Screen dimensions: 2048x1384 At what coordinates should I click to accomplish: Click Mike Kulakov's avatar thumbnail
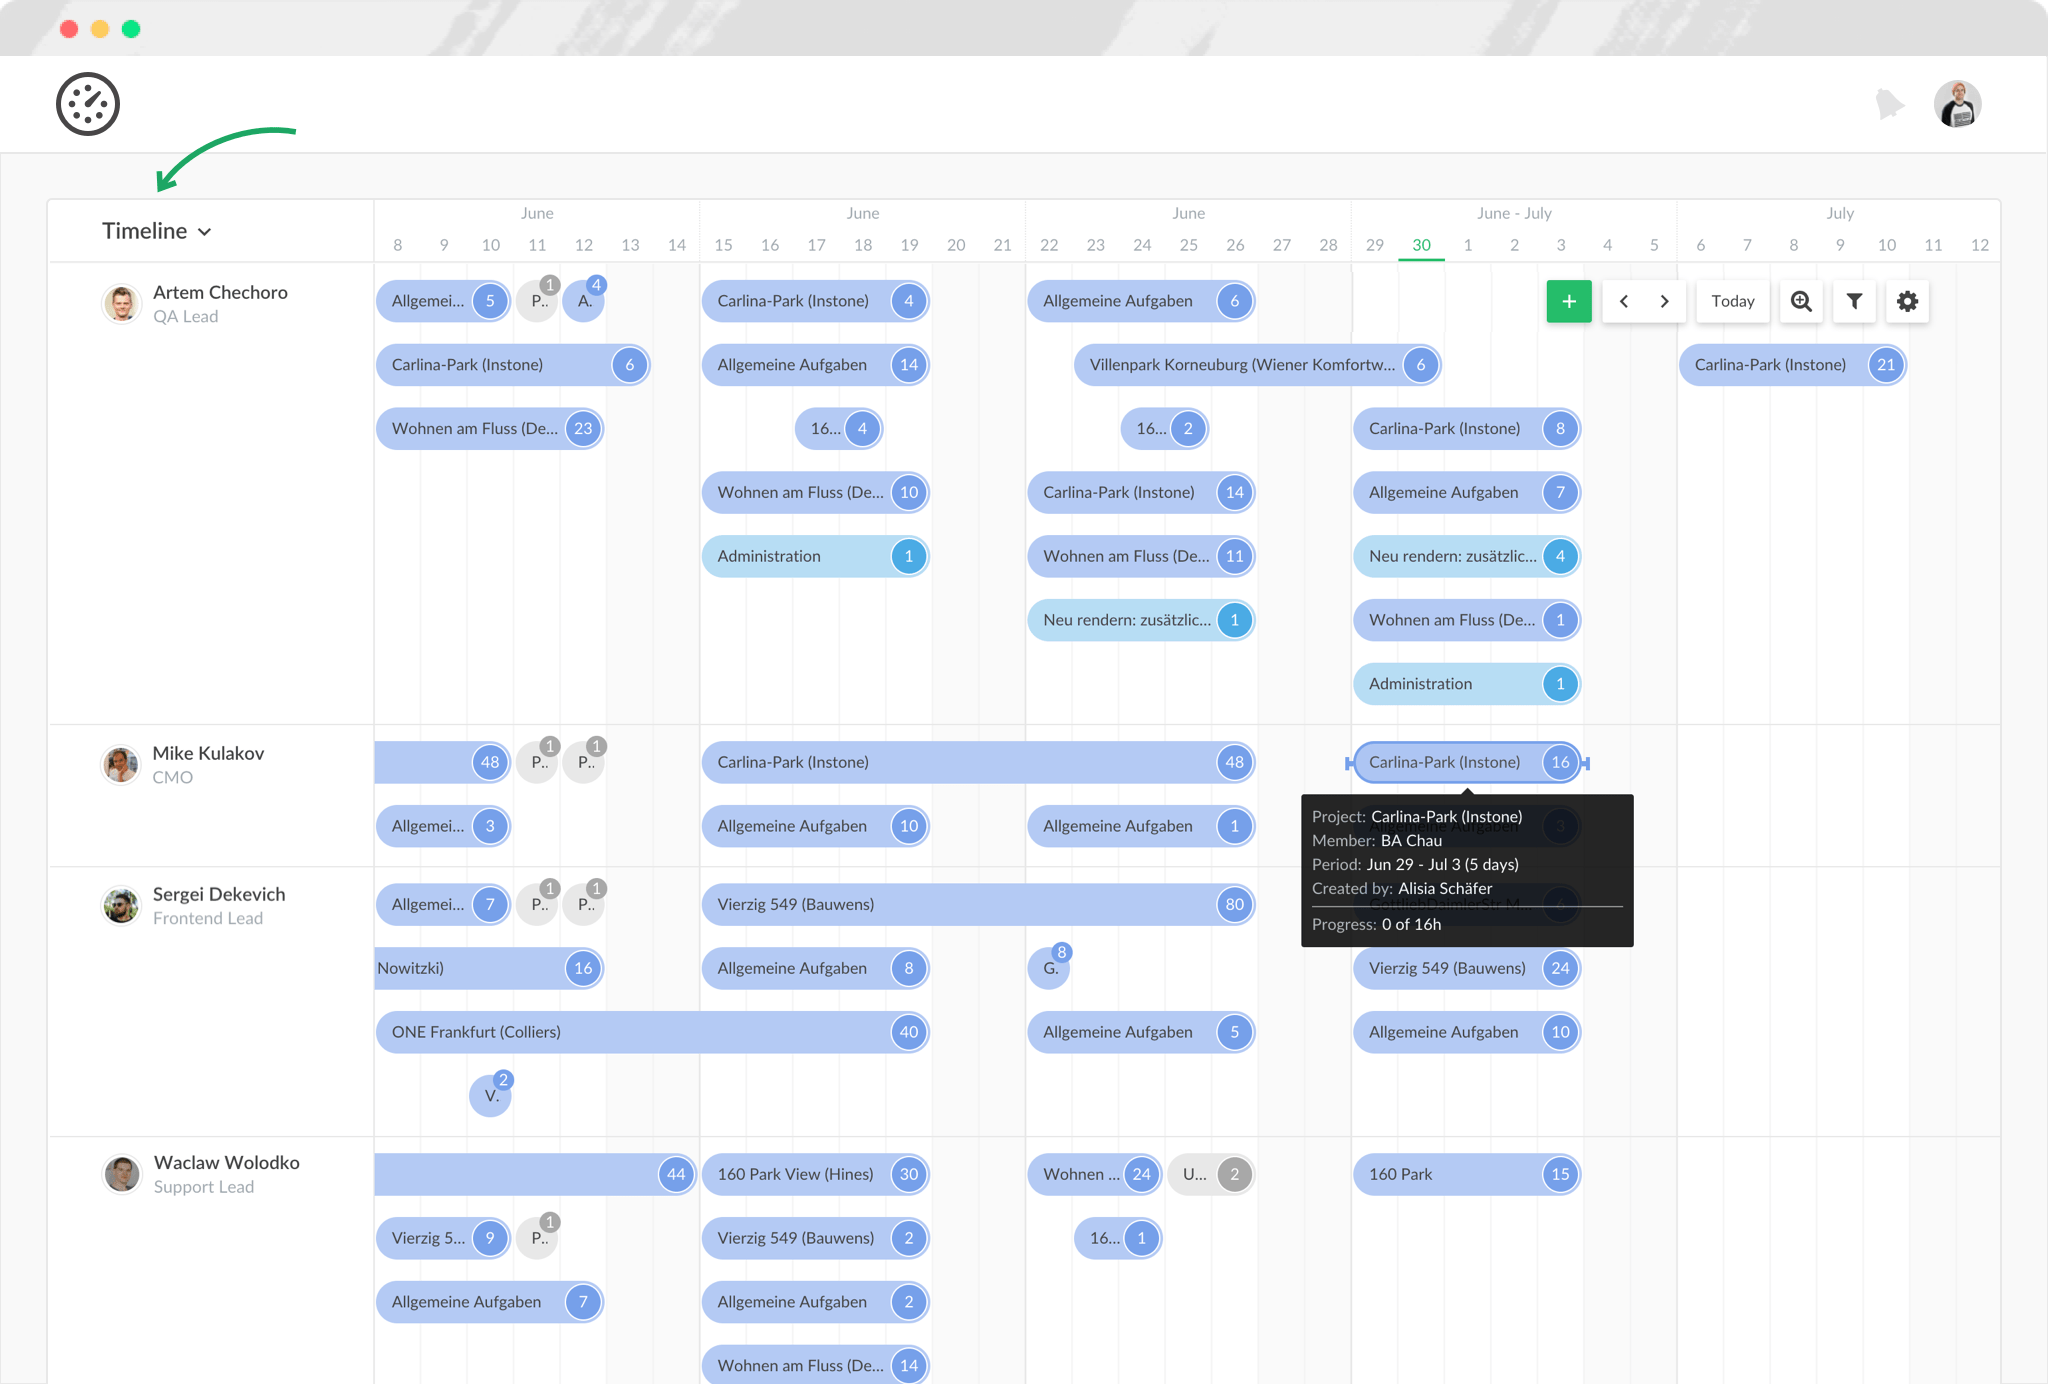click(121, 765)
